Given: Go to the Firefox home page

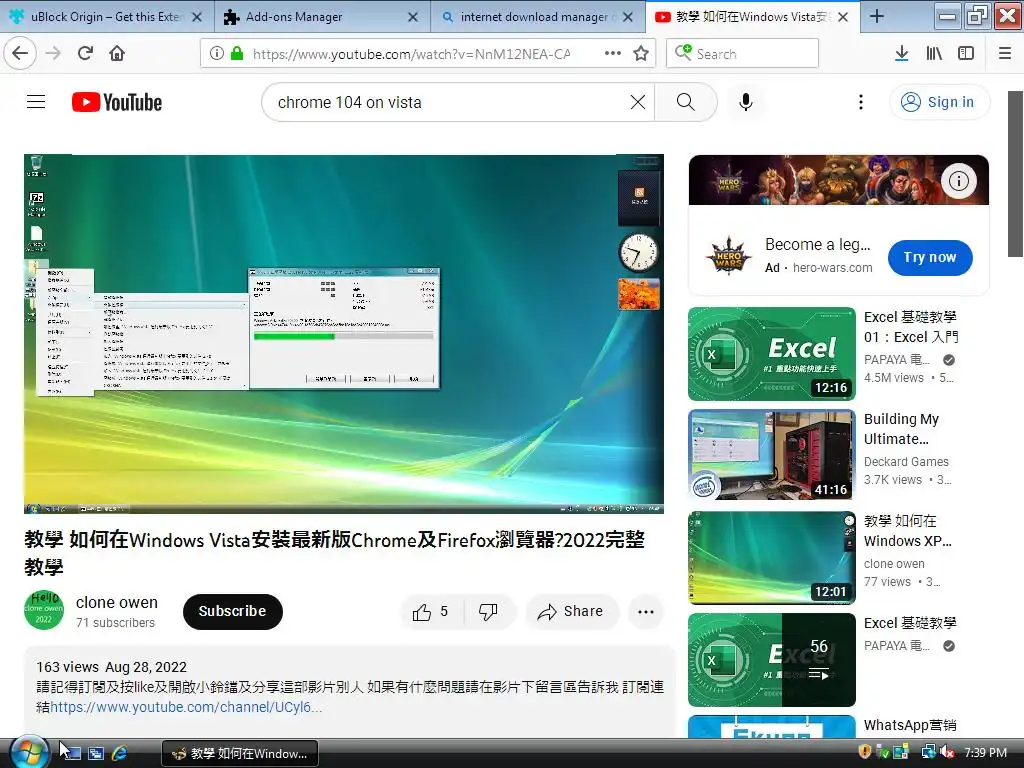Looking at the screenshot, I should point(117,54).
